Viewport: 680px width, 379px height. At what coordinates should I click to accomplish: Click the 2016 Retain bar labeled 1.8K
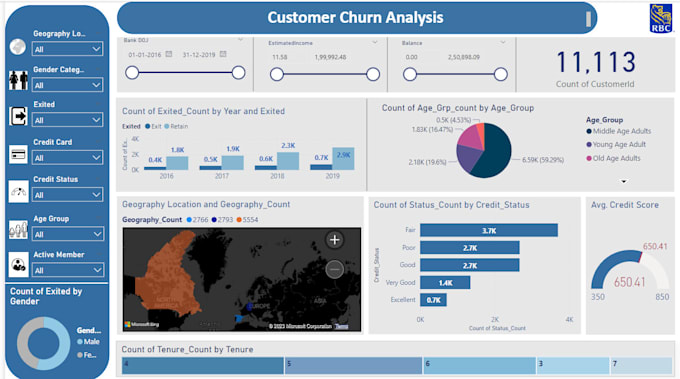coord(177,163)
